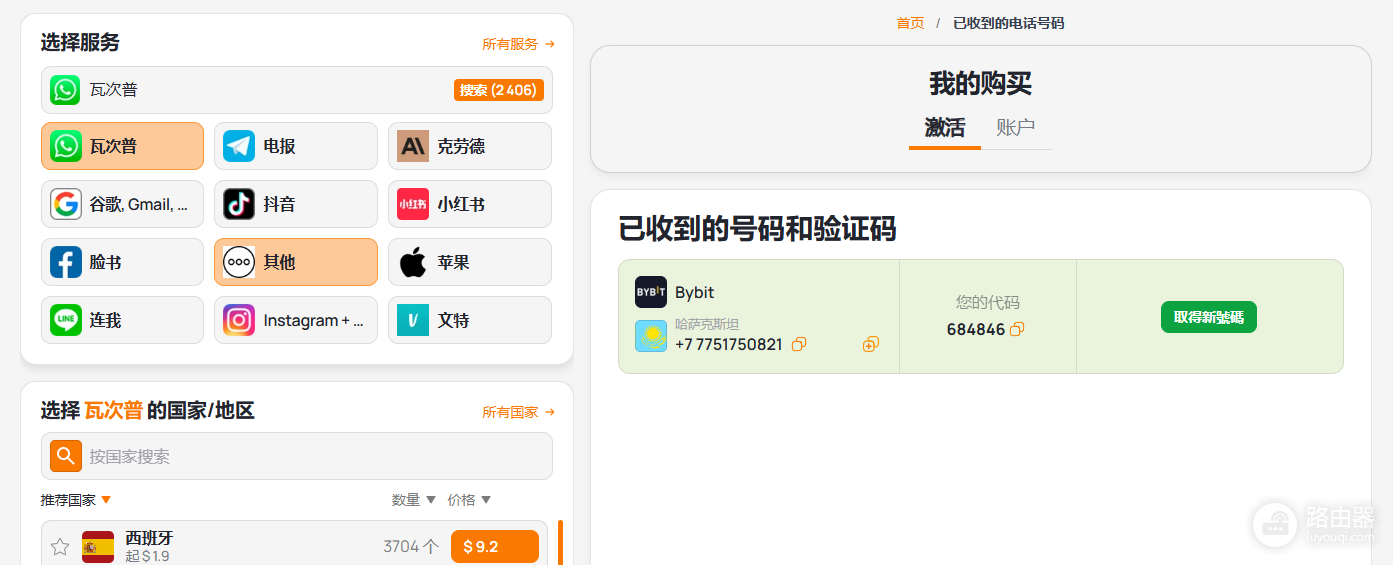Click the green 取得新號碼 button
This screenshot has width=1393, height=565.
pos(1209,317)
